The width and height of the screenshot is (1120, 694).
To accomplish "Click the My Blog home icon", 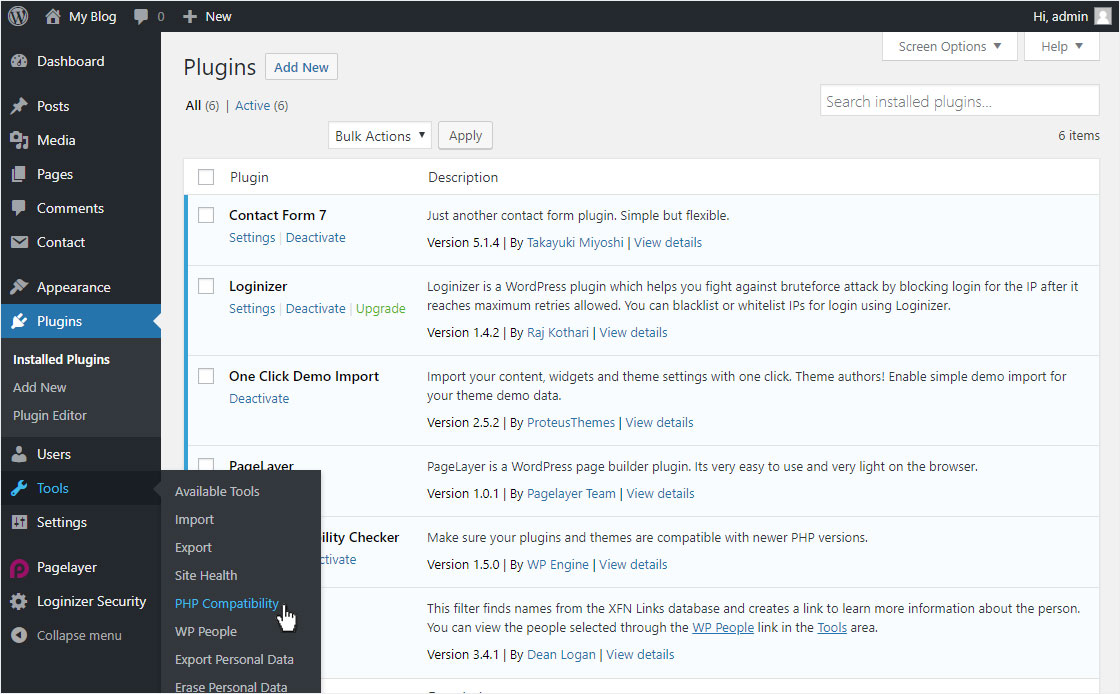I will click(53, 16).
